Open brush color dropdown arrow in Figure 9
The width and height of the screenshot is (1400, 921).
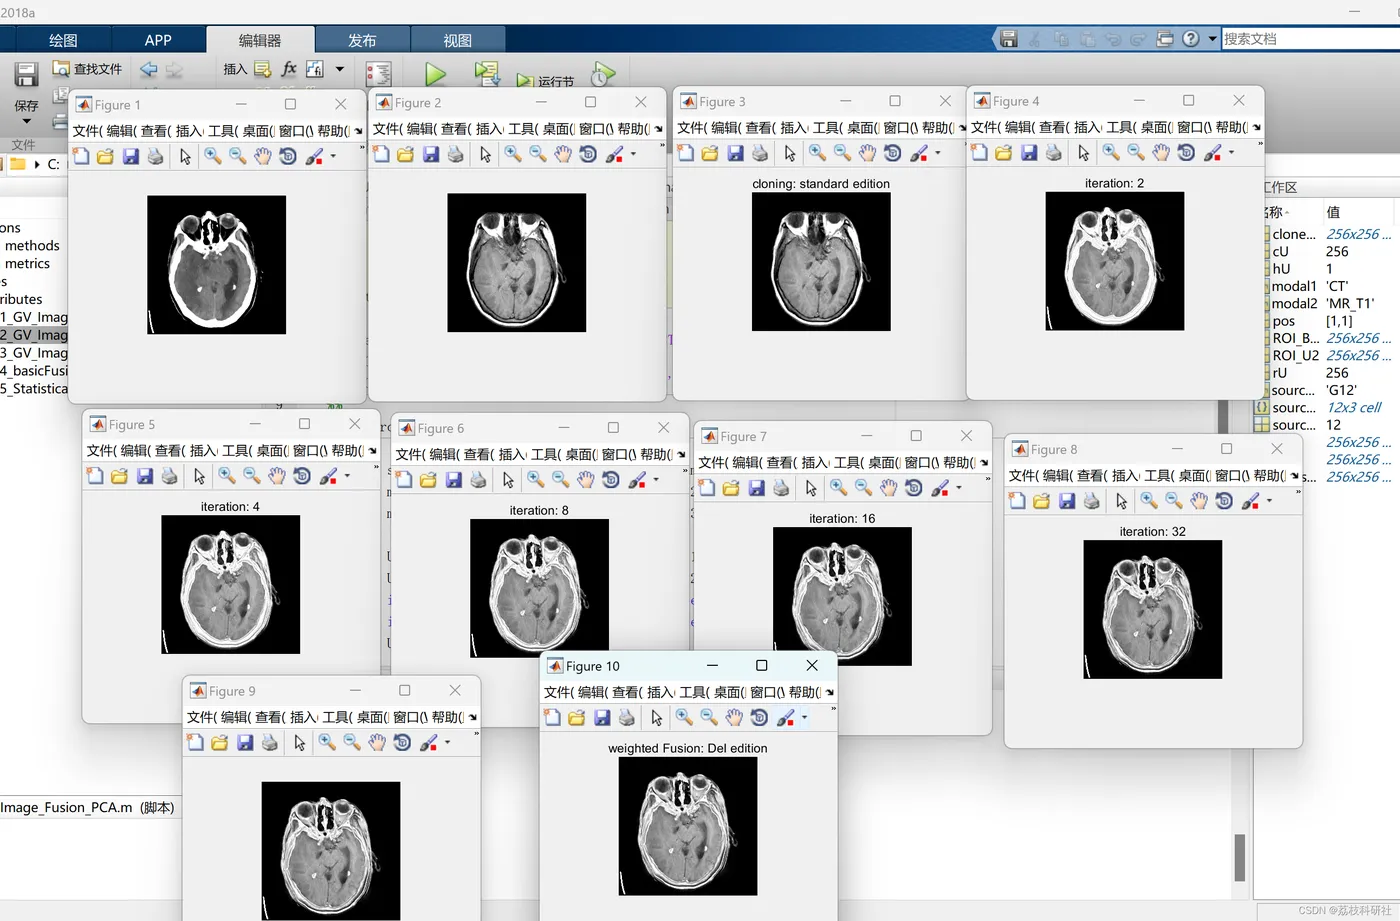[447, 742]
